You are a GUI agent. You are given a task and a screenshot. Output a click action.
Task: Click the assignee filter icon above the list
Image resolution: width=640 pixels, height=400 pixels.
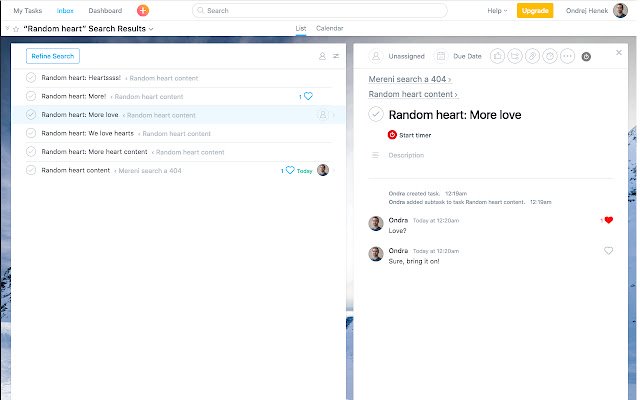coord(322,56)
